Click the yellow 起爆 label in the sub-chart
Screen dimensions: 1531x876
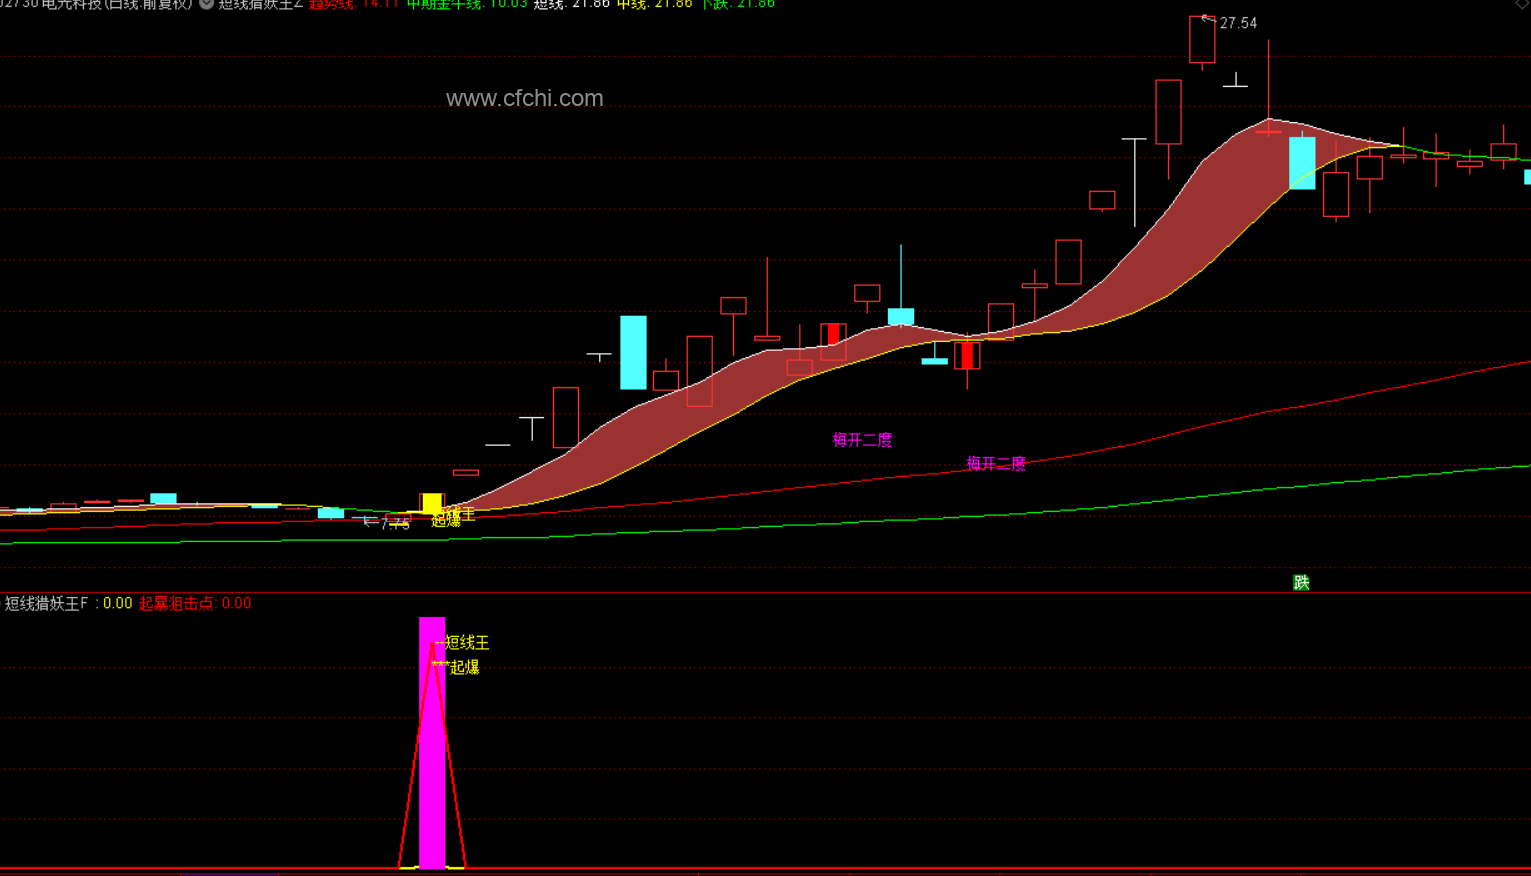coord(465,667)
